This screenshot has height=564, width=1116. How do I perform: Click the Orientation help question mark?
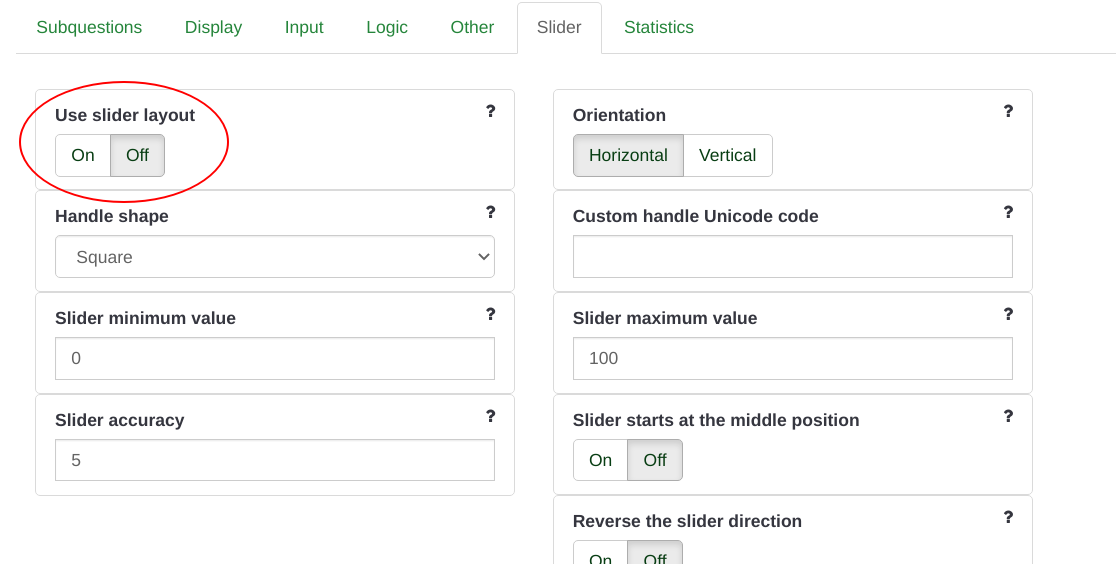1008,111
